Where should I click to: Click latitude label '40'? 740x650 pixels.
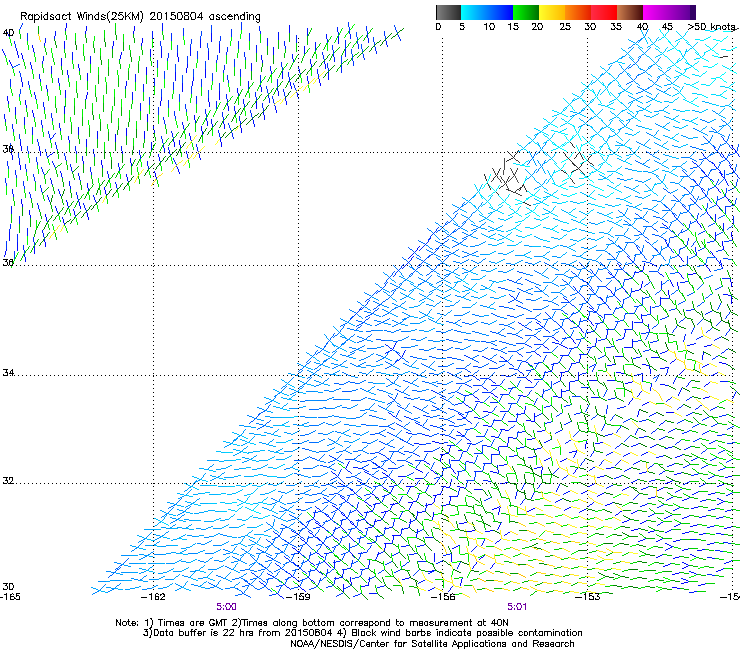click(8, 33)
